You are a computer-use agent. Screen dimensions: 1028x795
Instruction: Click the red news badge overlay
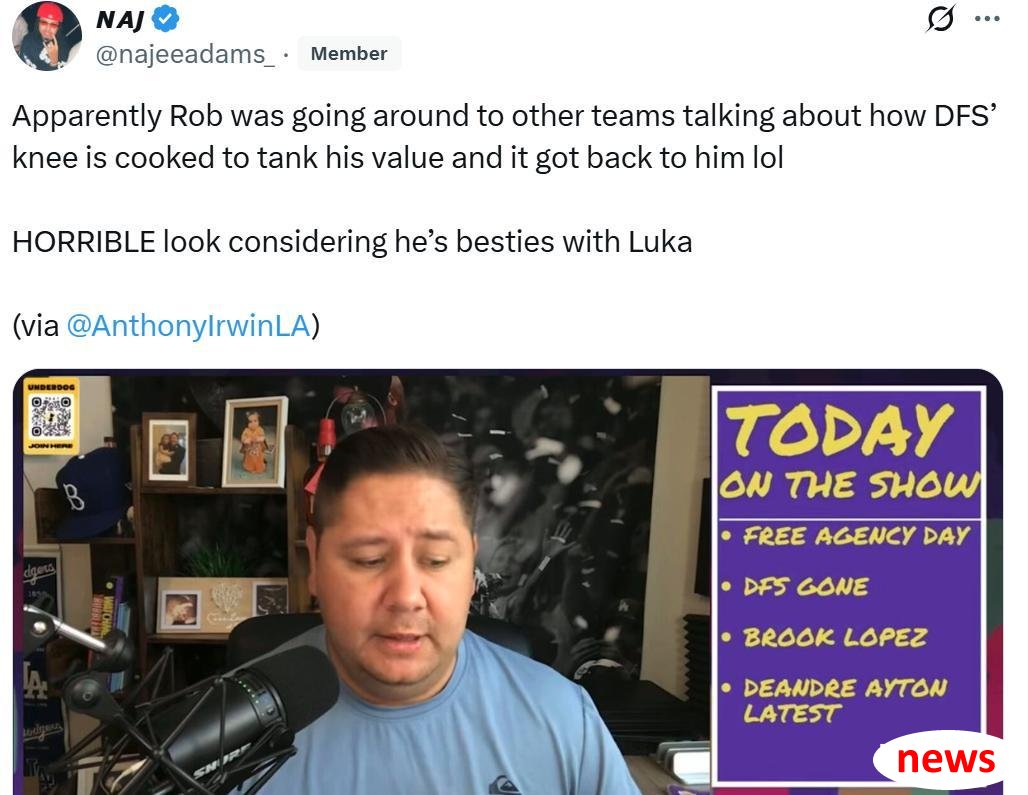pos(941,759)
